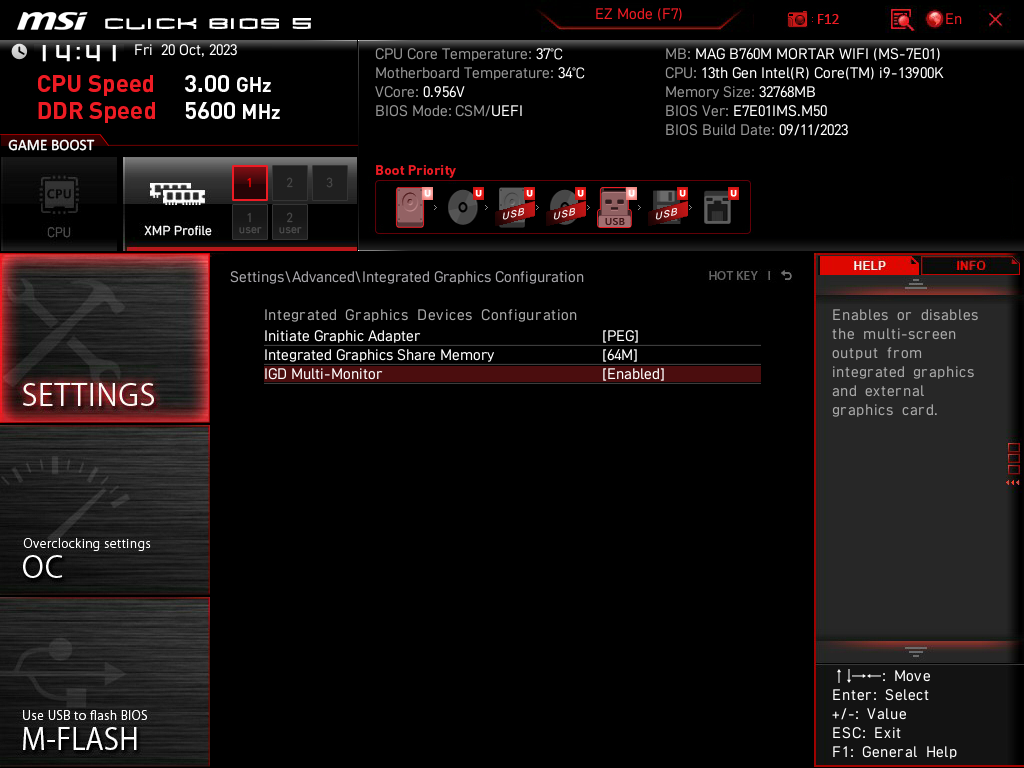Image resolution: width=1024 pixels, height=768 pixels.
Task: Click the help panel top scroll handle
Action: click(x=916, y=283)
